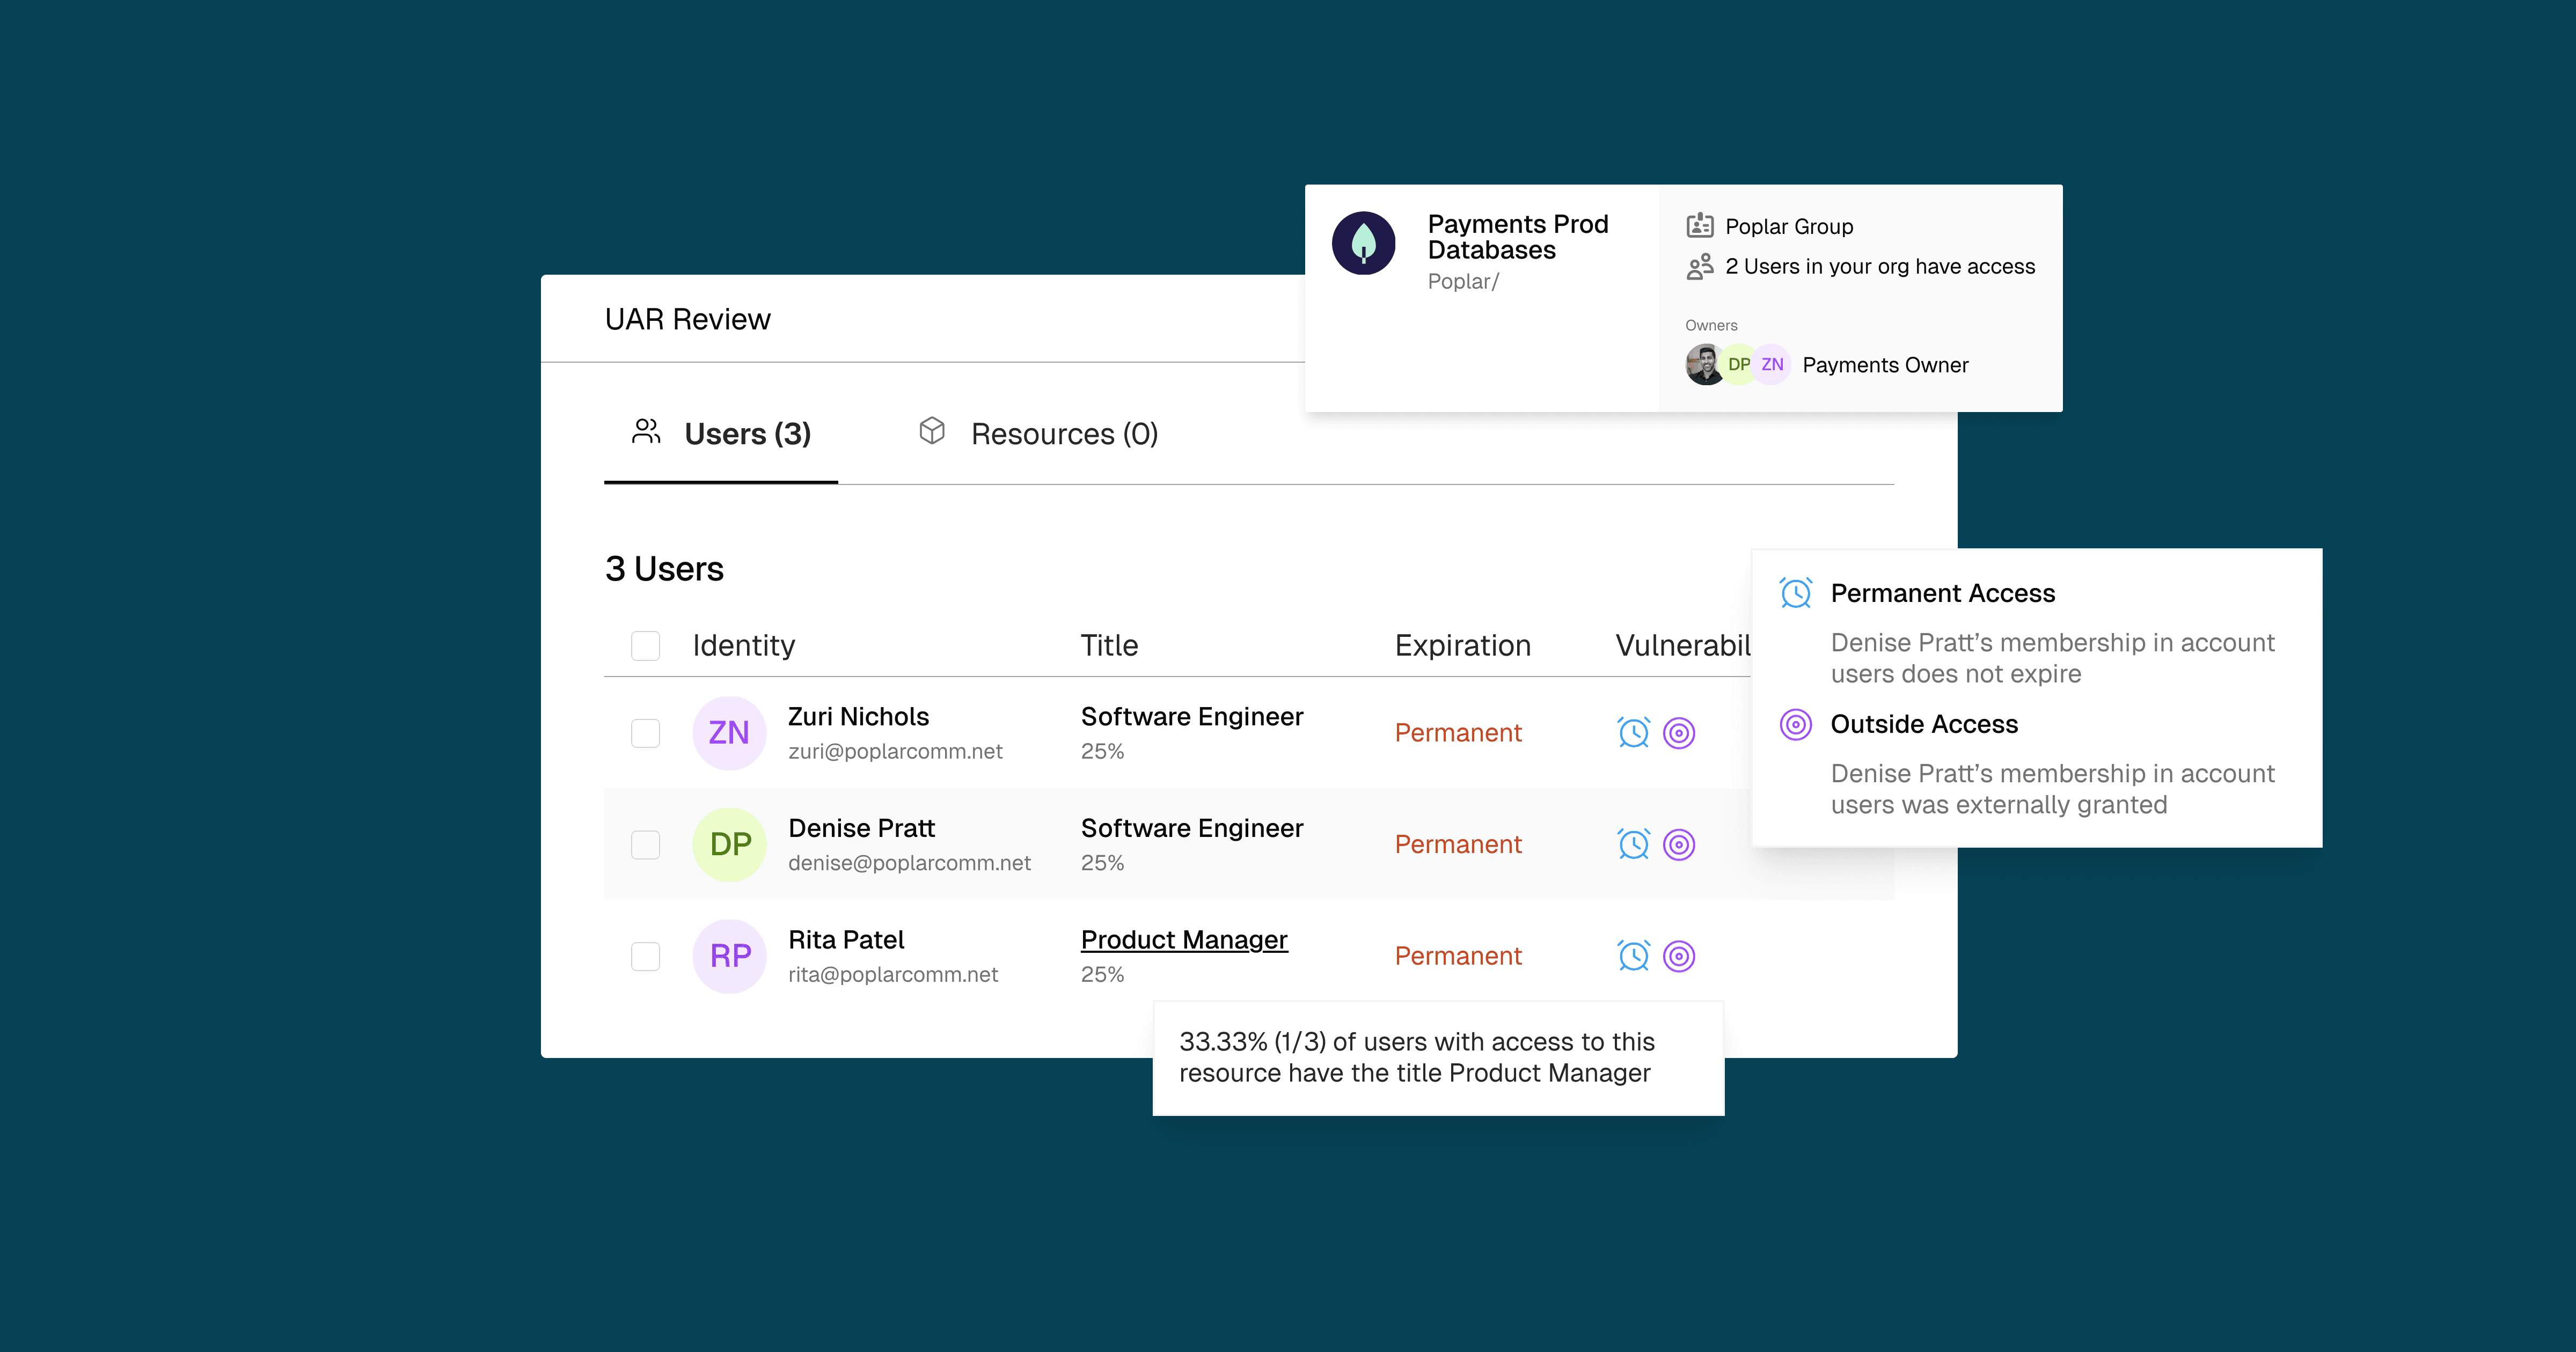
Task: Tick the checkbox next to Rita Patel
Action: pyautogui.click(x=645, y=956)
